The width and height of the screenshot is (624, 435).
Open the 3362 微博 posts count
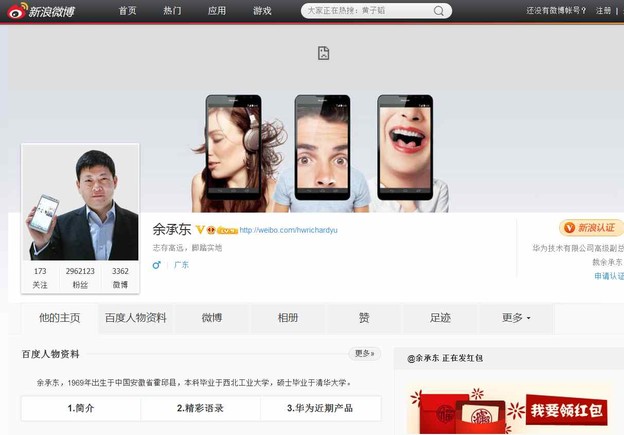click(x=120, y=278)
